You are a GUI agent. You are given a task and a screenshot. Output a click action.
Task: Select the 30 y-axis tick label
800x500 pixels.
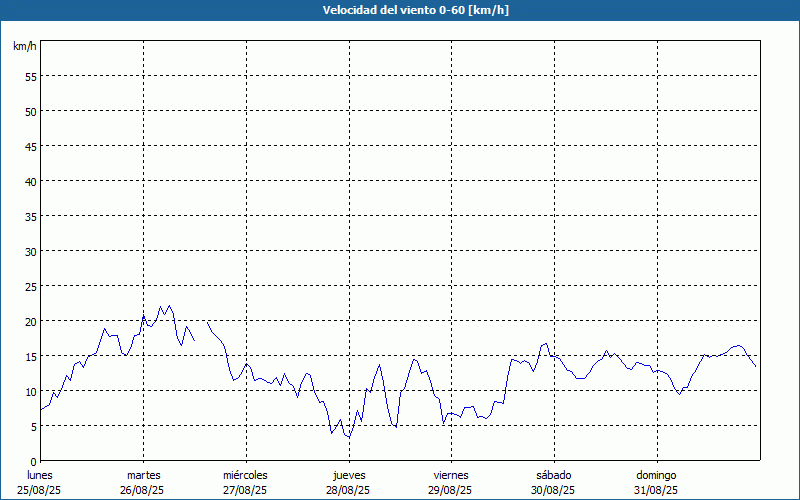coord(30,251)
